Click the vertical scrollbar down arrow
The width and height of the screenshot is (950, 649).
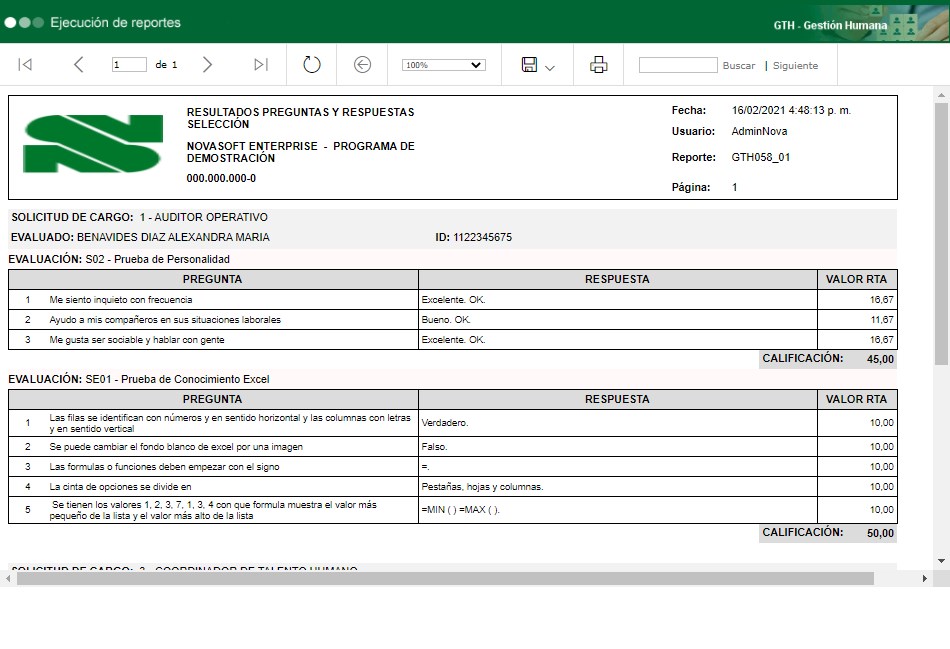pos(941,560)
